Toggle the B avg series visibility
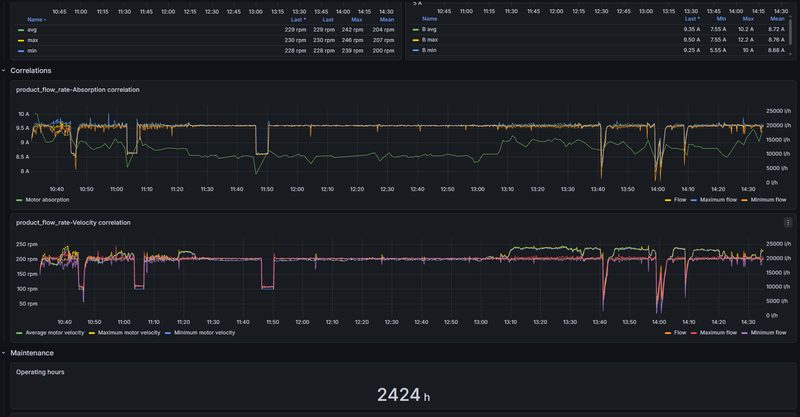 tap(429, 29)
